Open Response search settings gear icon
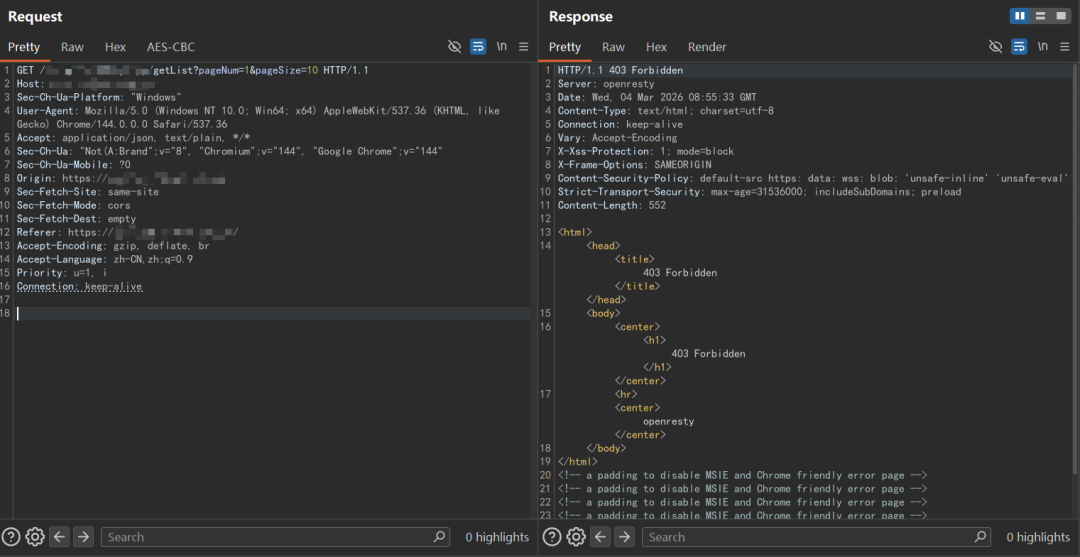This screenshot has width=1080, height=557. click(x=576, y=537)
